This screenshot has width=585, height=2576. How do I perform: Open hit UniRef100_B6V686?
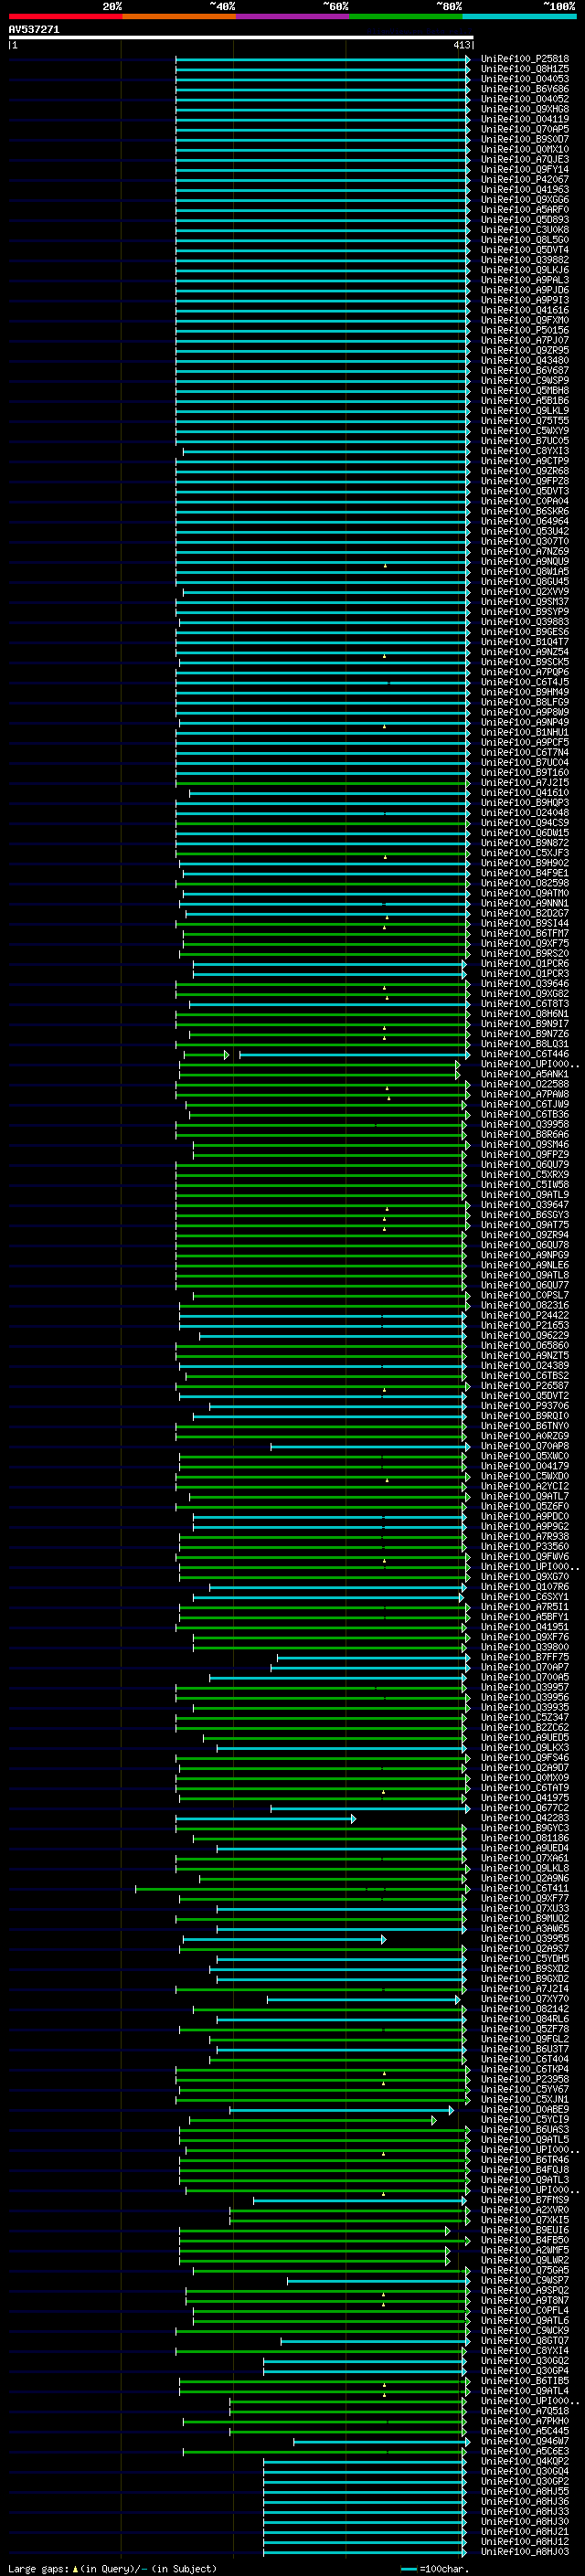coord(525,89)
